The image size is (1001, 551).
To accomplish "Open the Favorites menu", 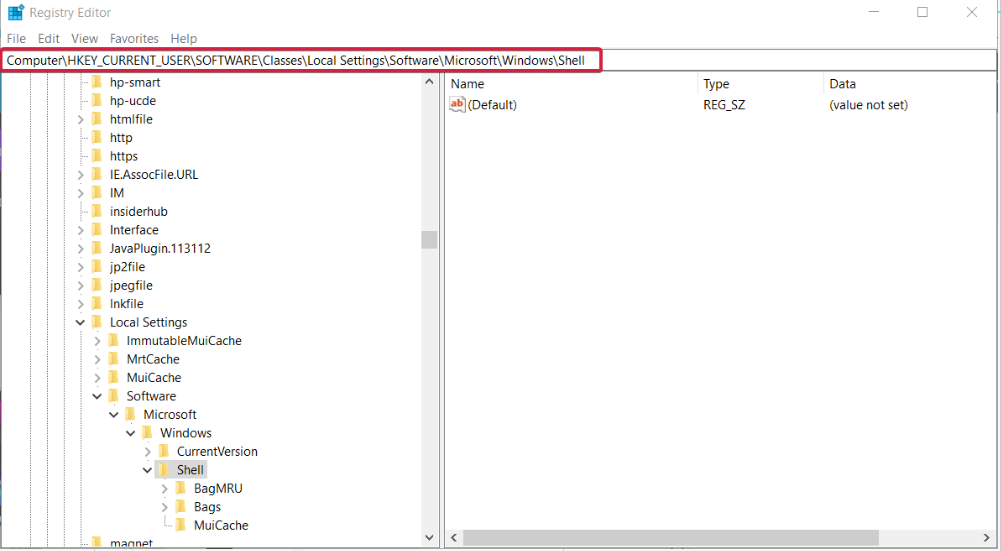I will (134, 38).
